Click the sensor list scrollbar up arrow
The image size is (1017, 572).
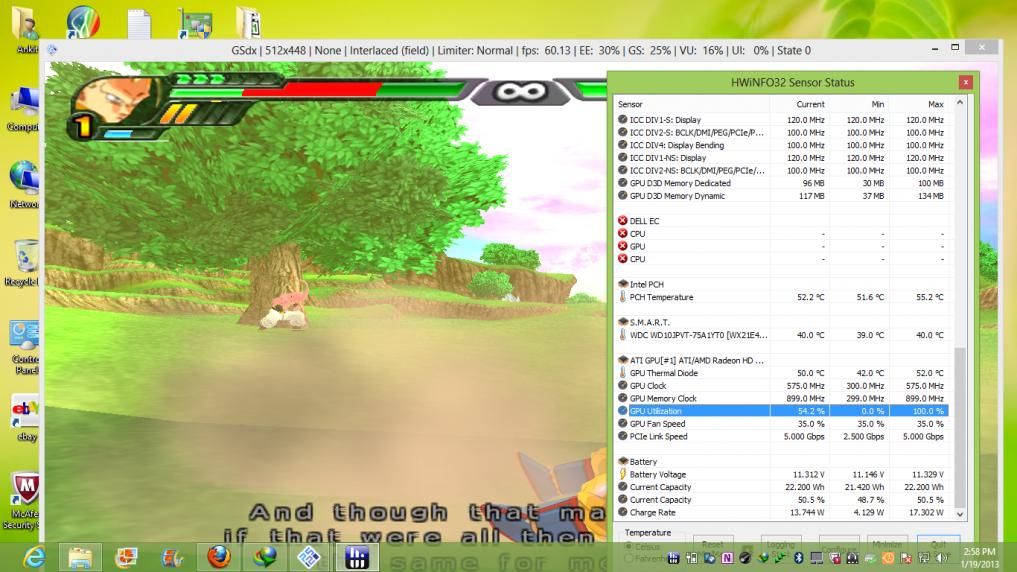[960, 102]
